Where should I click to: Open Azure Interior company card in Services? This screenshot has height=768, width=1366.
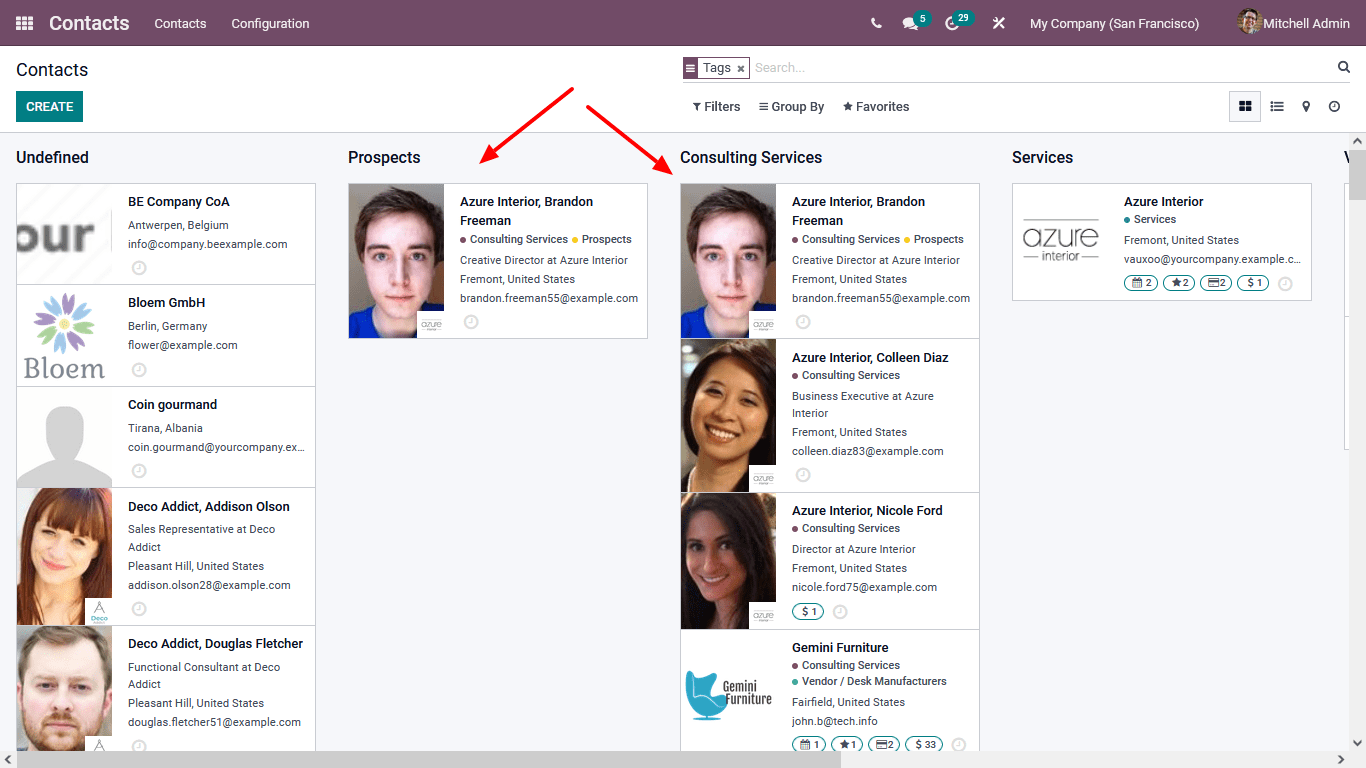coord(1162,242)
